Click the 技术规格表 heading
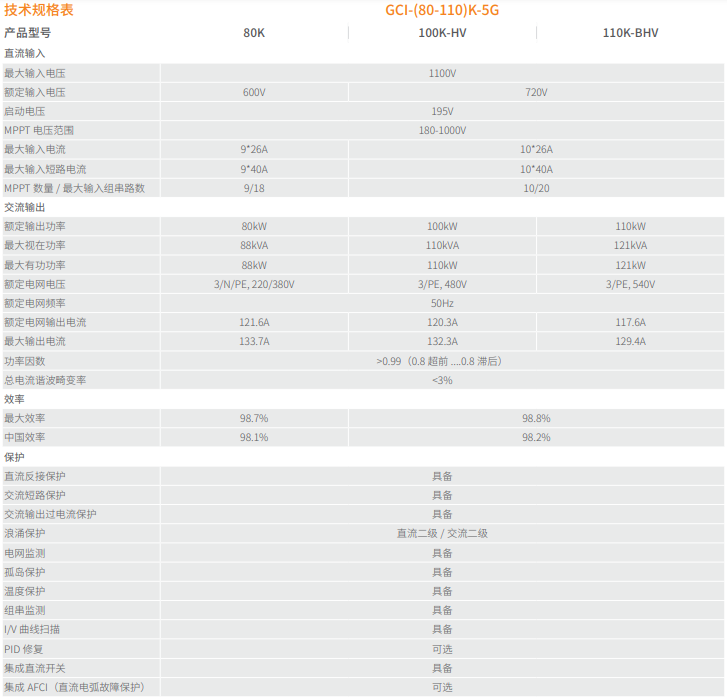Screen dimensions: 727x697 click(x=38, y=10)
